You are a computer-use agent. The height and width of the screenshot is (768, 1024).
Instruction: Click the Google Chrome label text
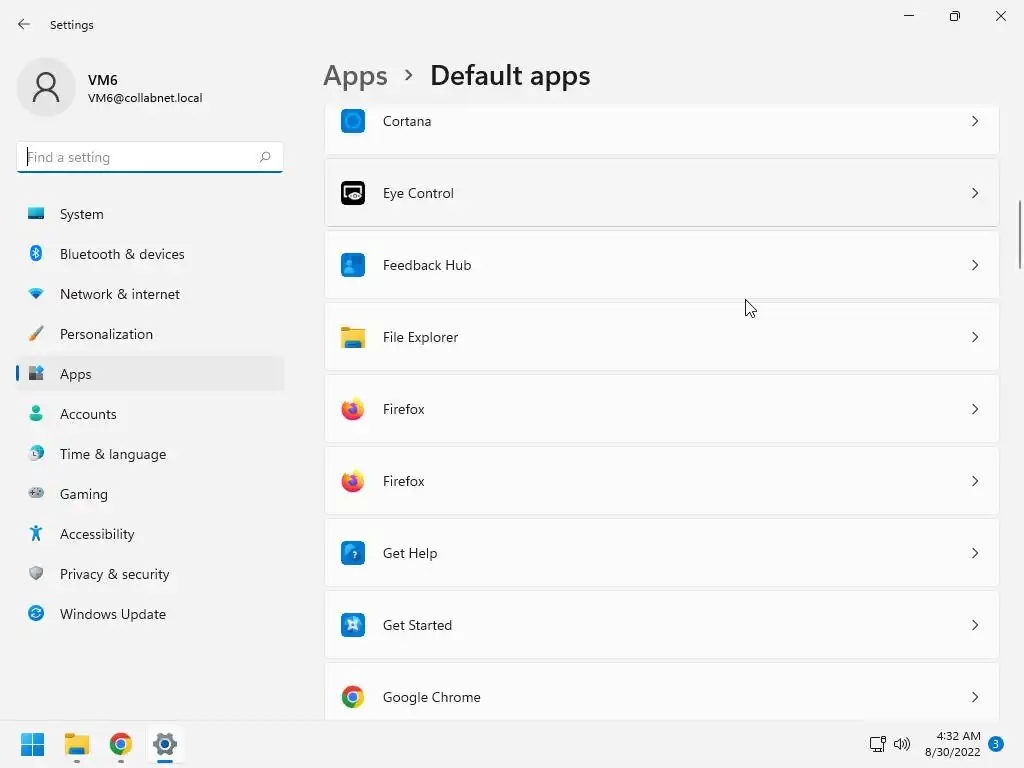tap(432, 697)
